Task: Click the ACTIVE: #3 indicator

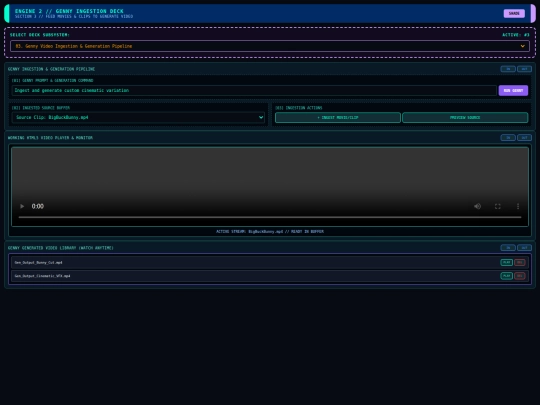Action: pyautogui.click(x=516, y=35)
